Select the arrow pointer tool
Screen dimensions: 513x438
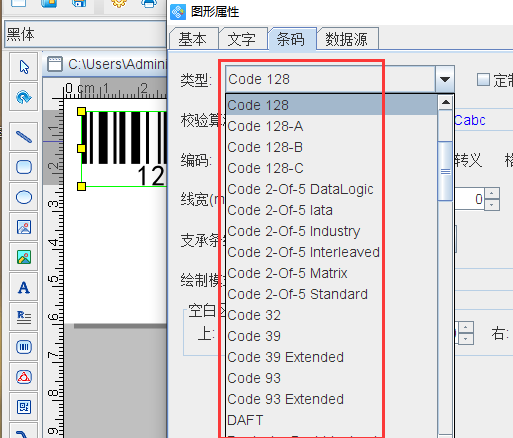[x=24, y=67]
